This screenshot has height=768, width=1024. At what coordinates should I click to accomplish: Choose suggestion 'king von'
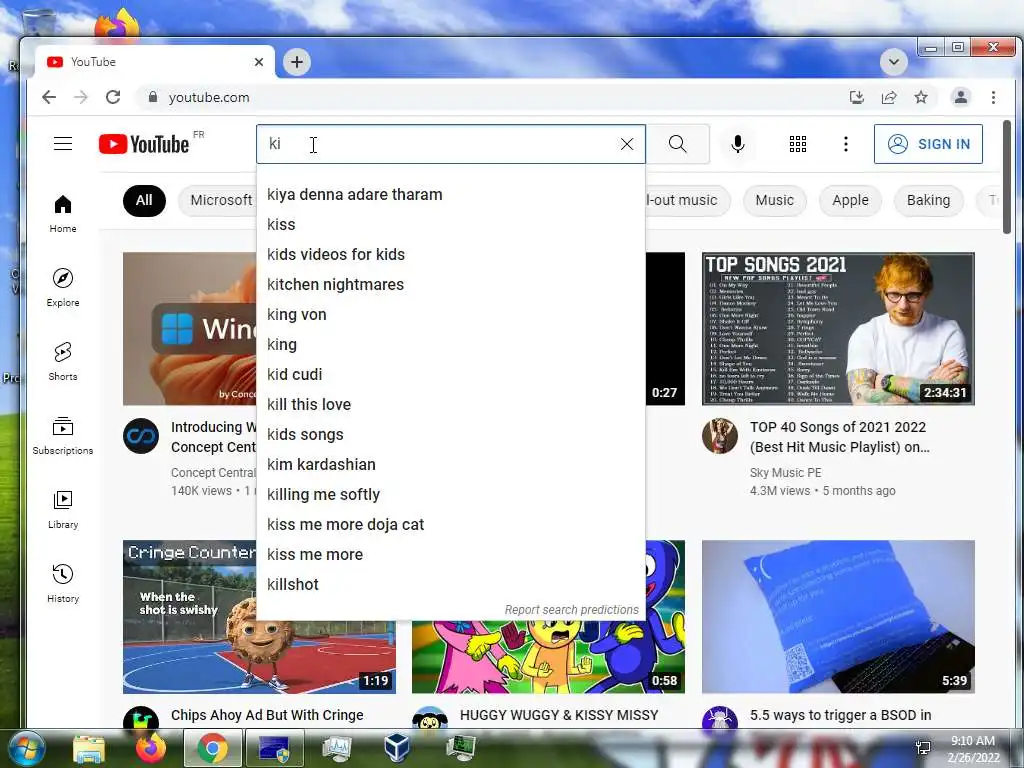coord(451,315)
